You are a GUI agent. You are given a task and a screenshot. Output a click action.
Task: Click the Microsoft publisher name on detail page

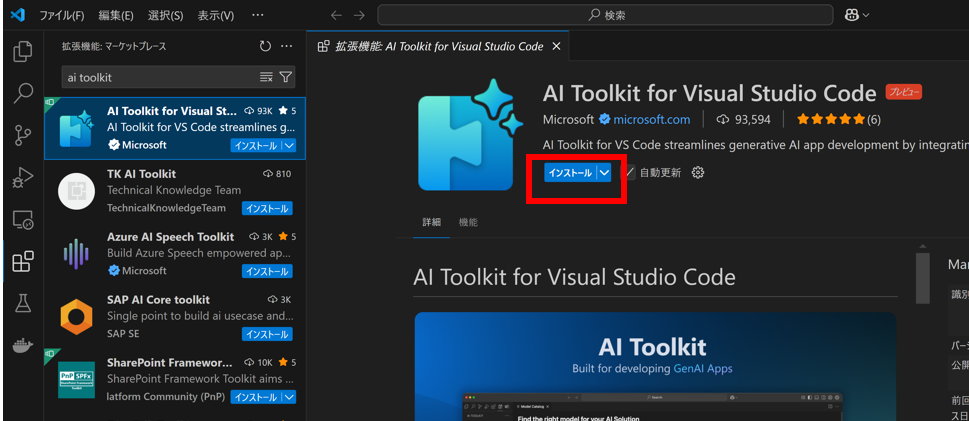coord(568,119)
